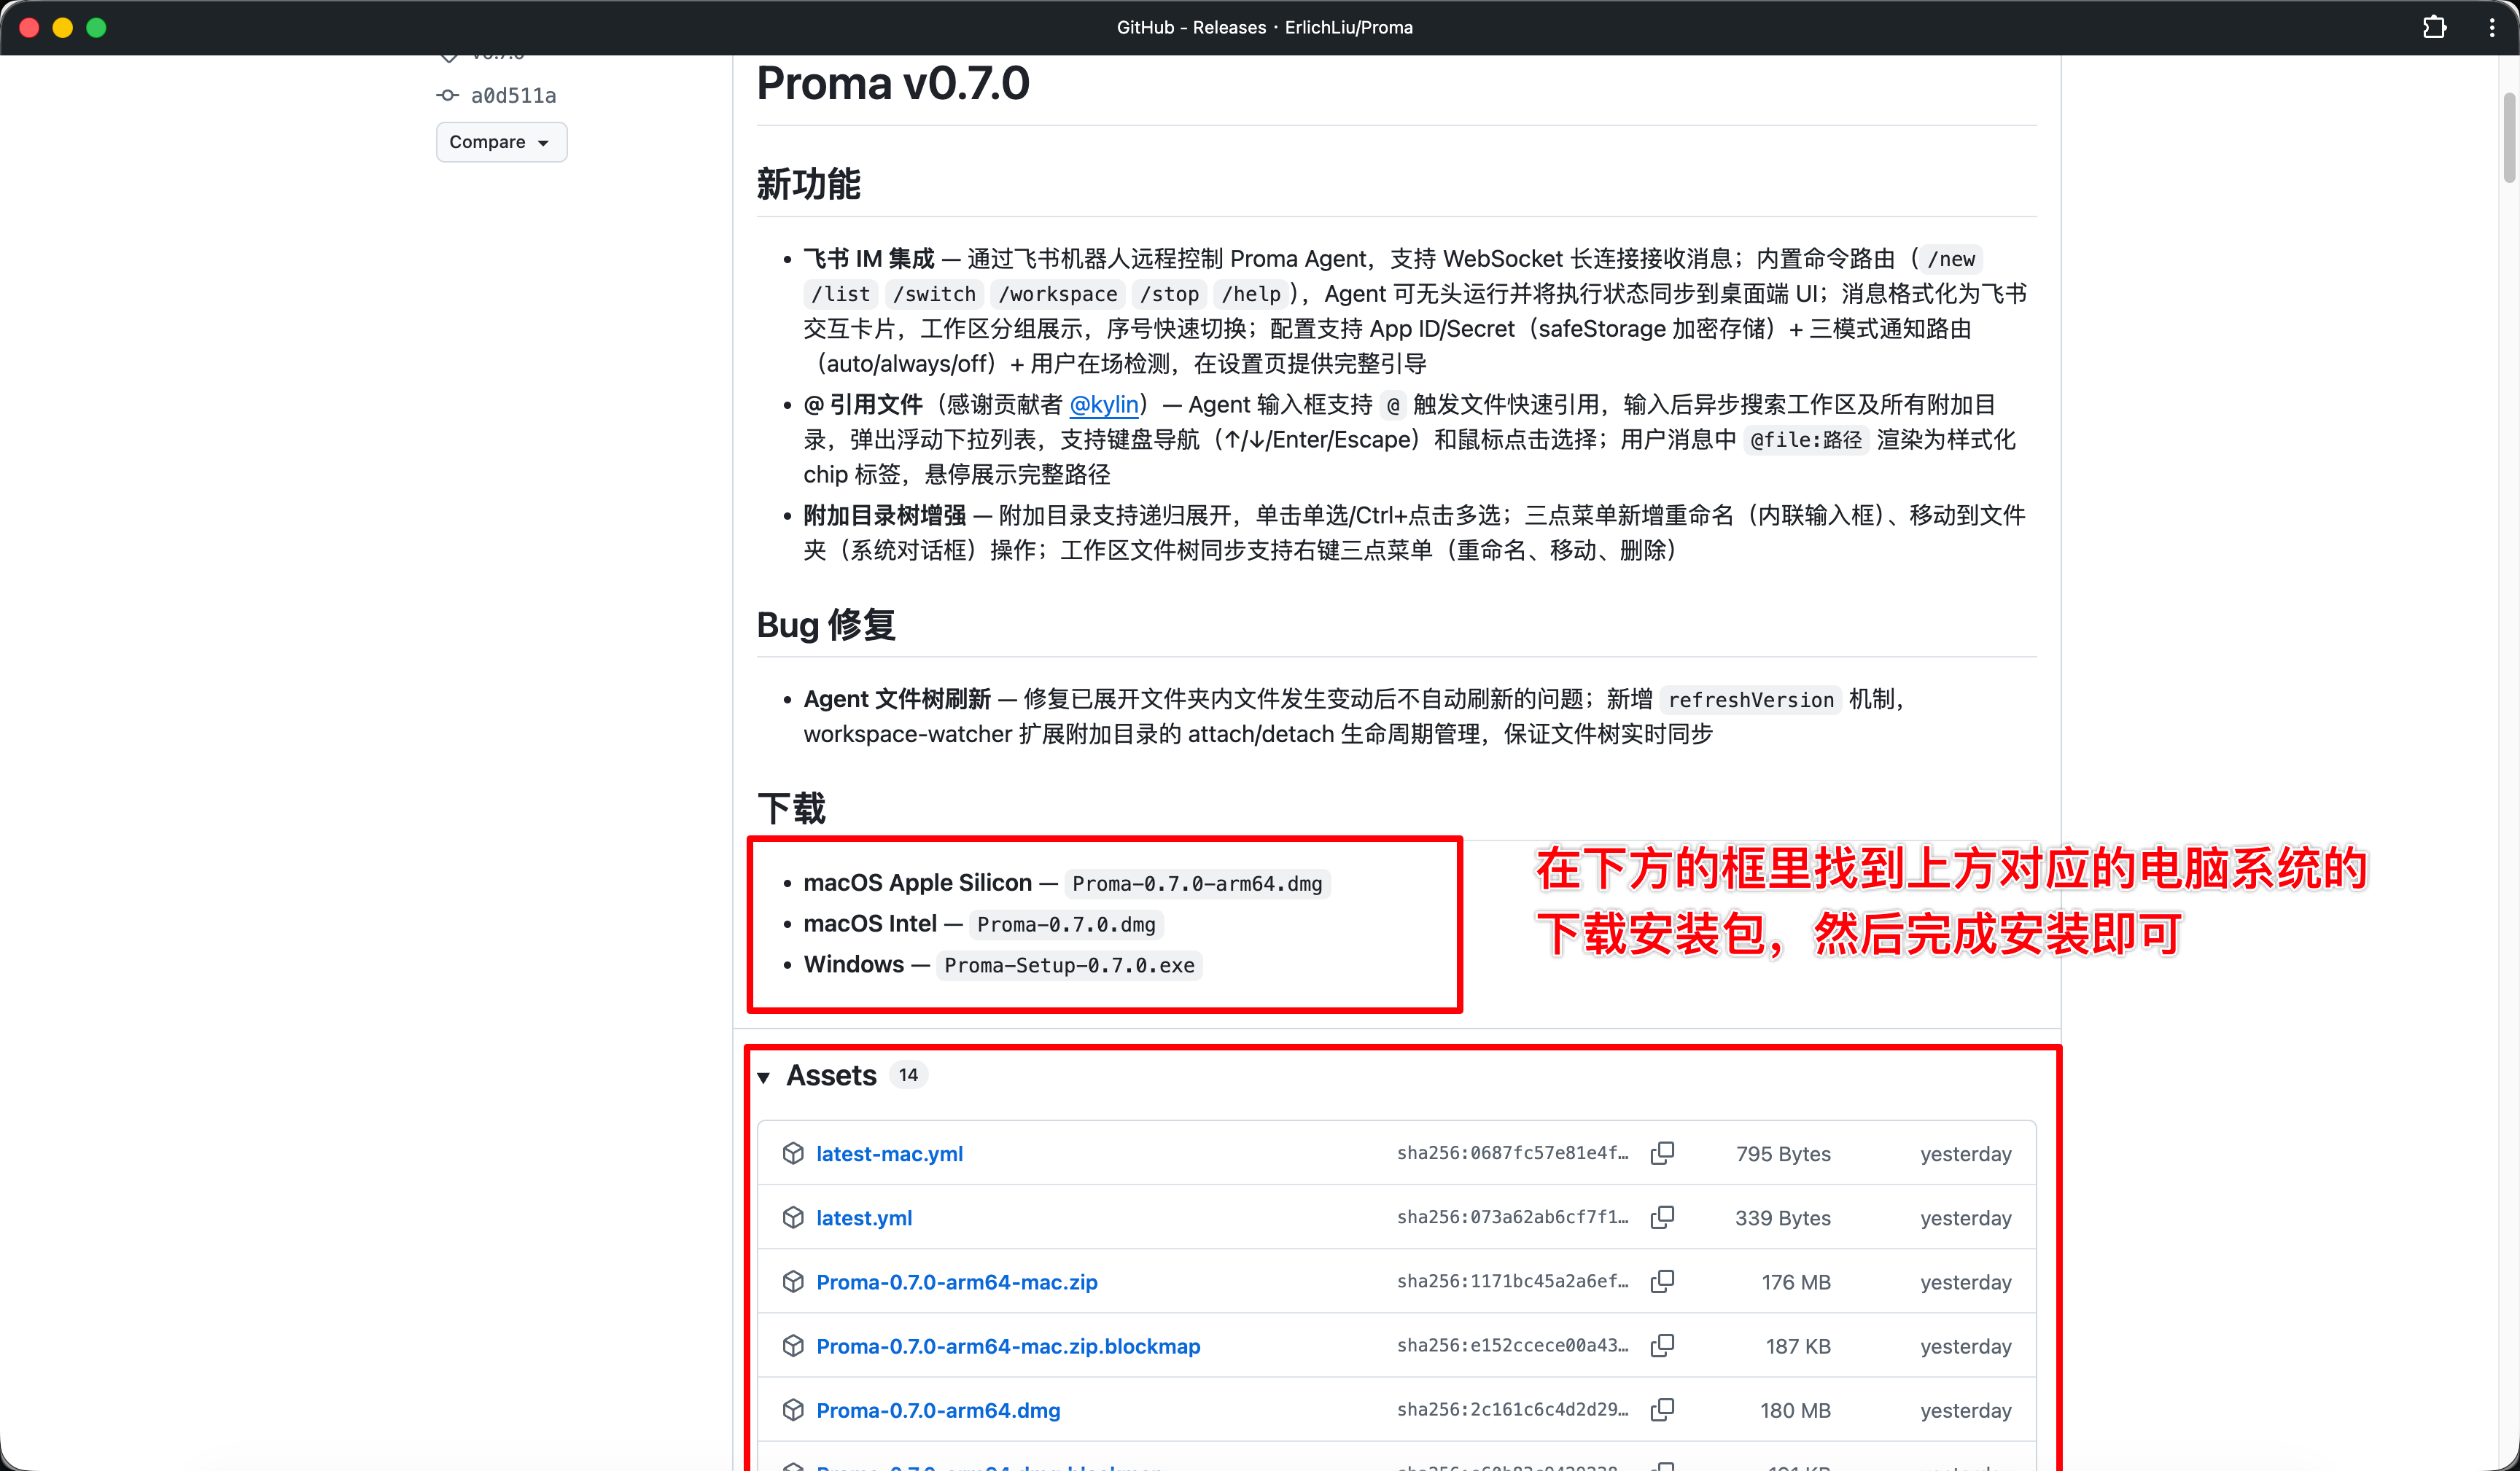Copy sha256 of arm64-mac.zip.blockmap file
The width and height of the screenshot is (2520, 1471).
point(1662,1345)
